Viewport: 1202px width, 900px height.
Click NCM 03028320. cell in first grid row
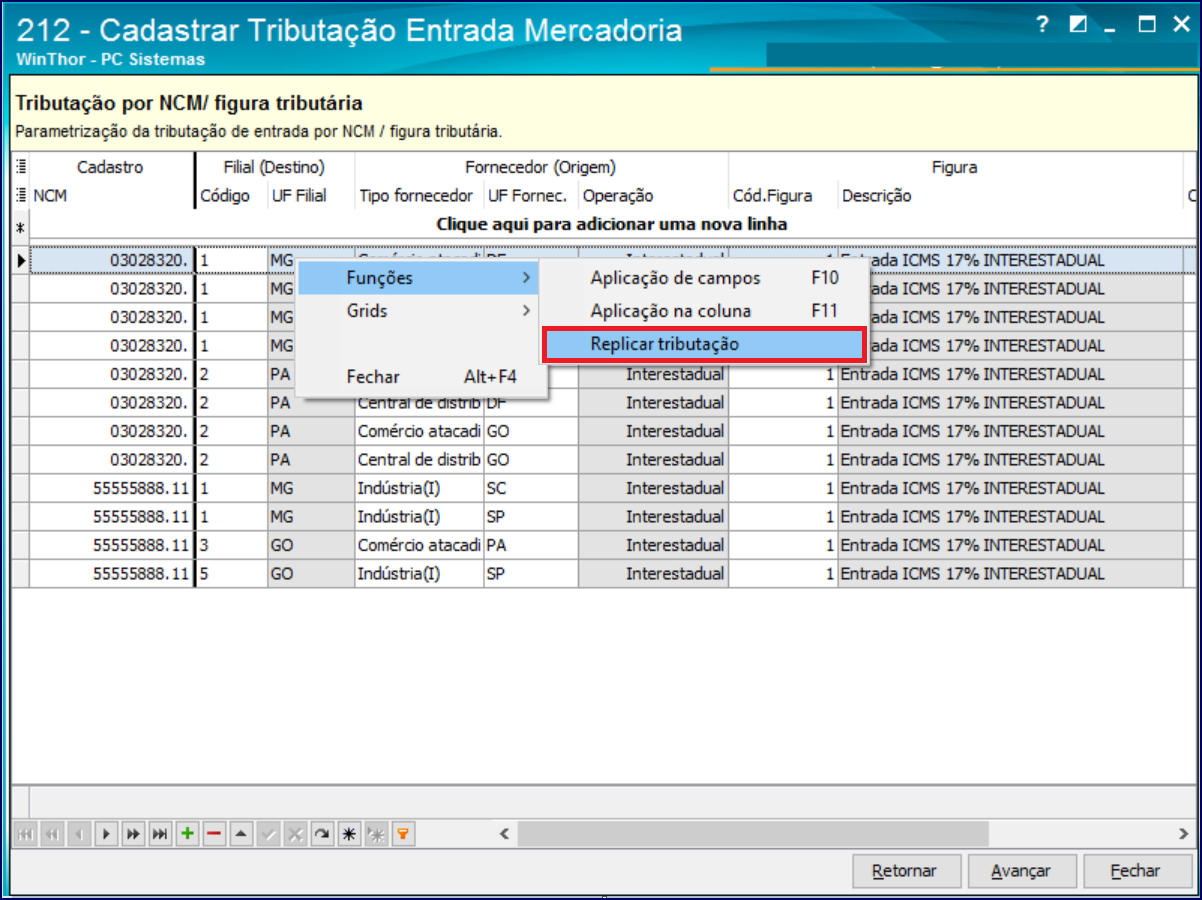112,260
